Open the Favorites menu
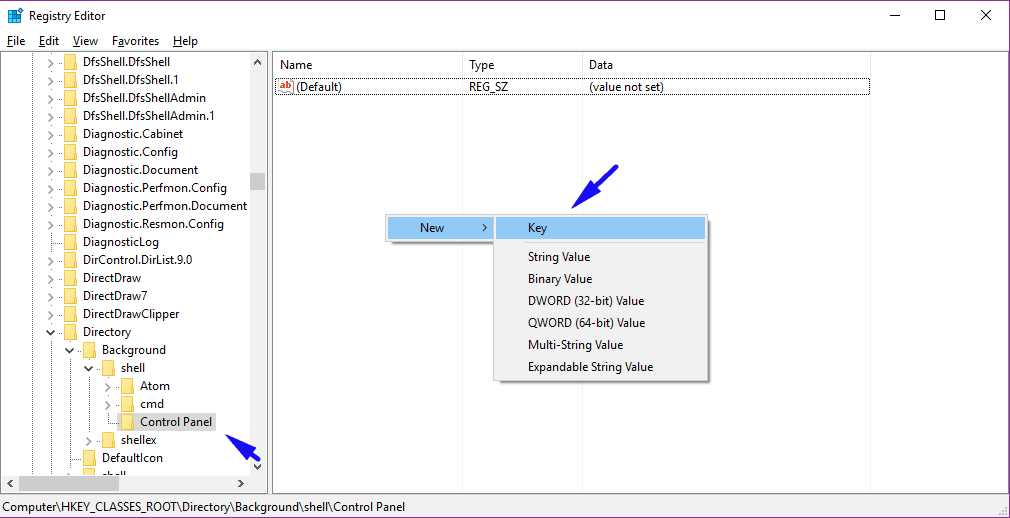Viewport: 1010px width, 518px height. coord(135,41)
